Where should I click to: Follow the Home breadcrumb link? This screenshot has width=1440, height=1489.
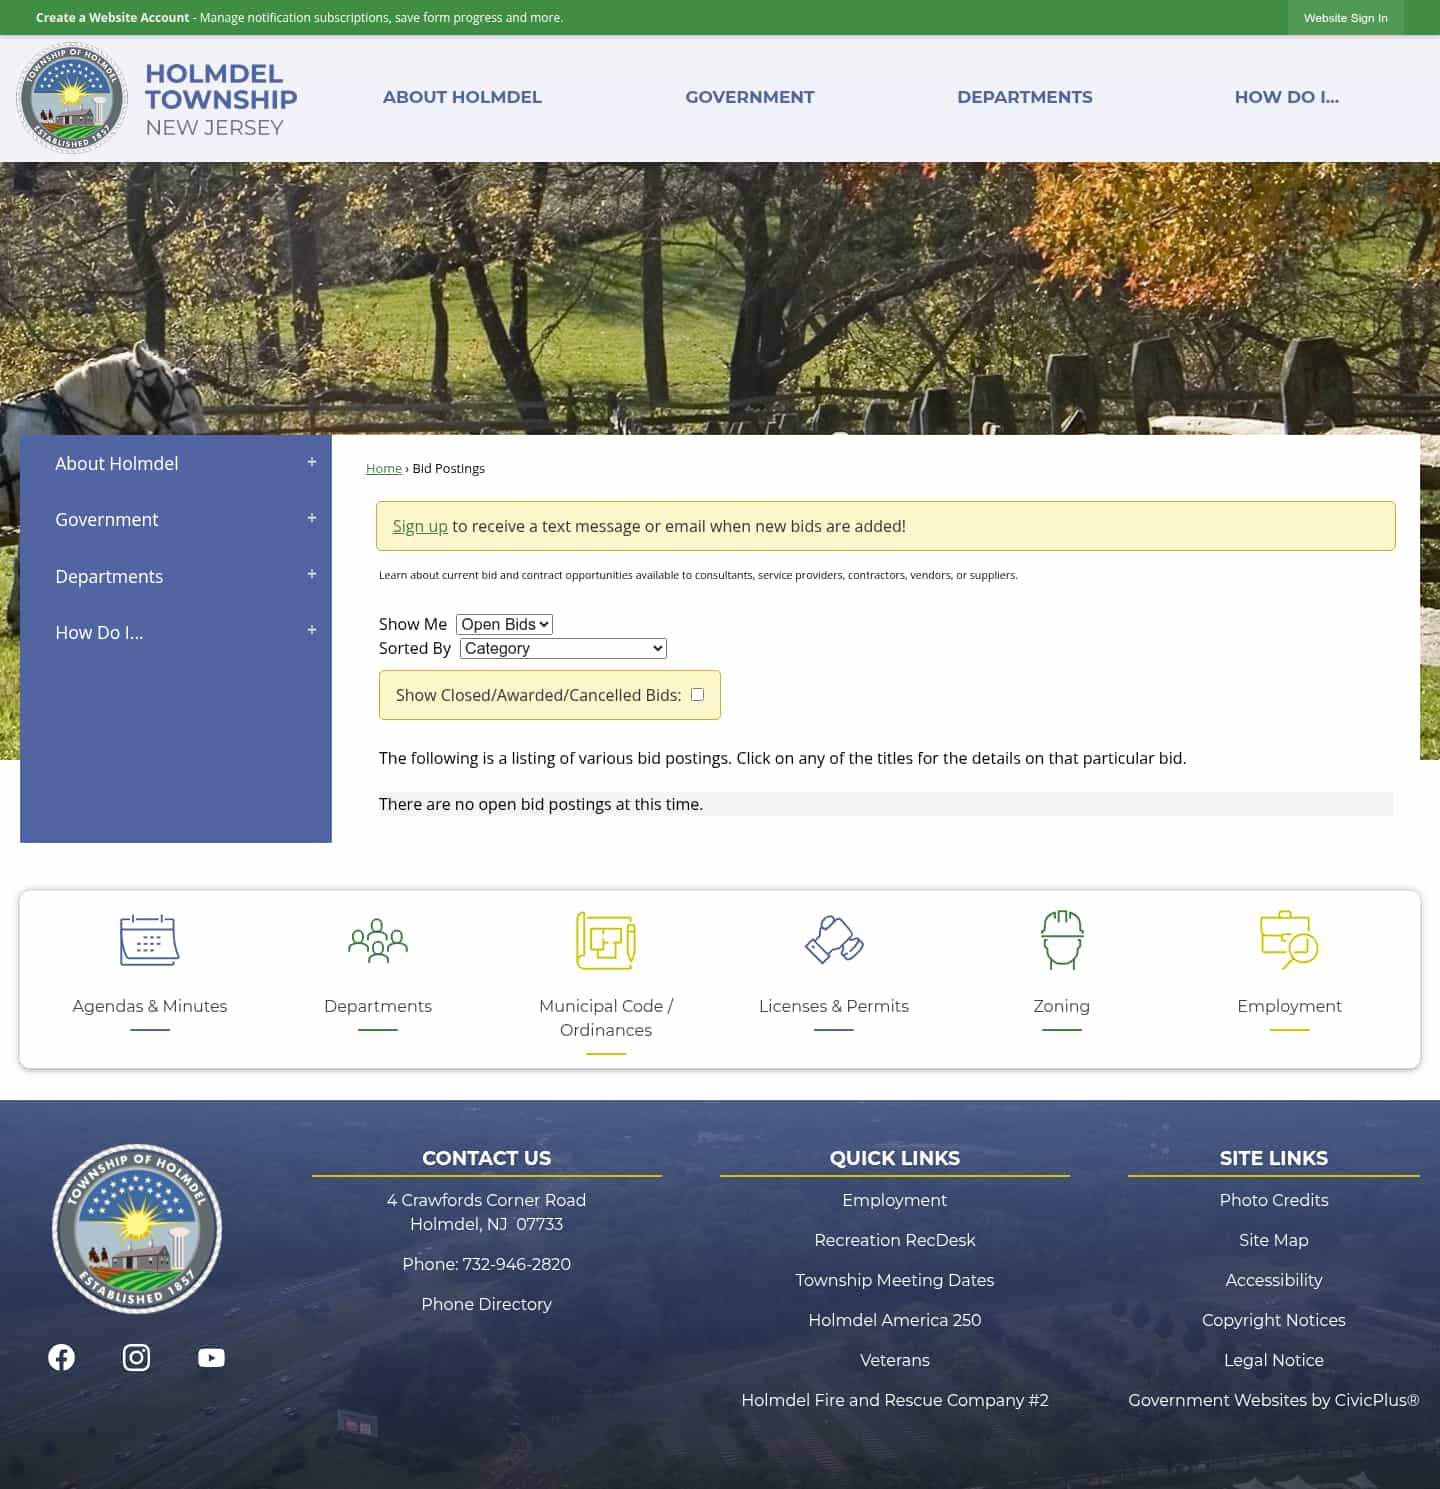pos(383,468)
